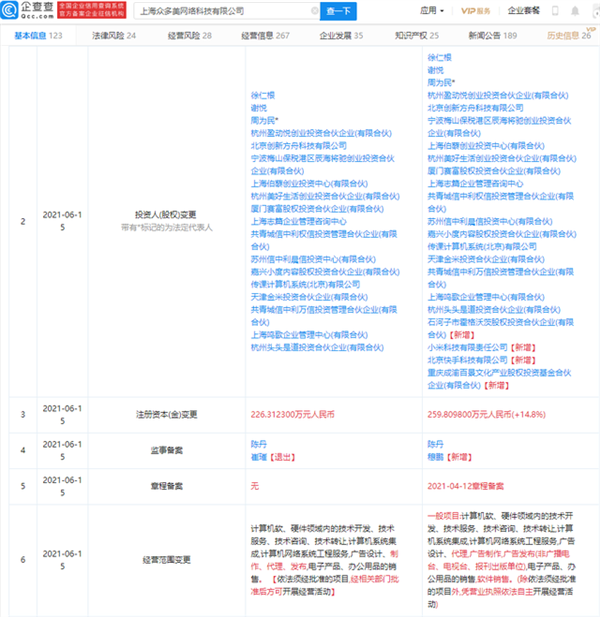Click date 2021-06-15 of 注册资本(金)变更 row
The height and width of the screenshot is (617, 600).
[x=62, y=415]
